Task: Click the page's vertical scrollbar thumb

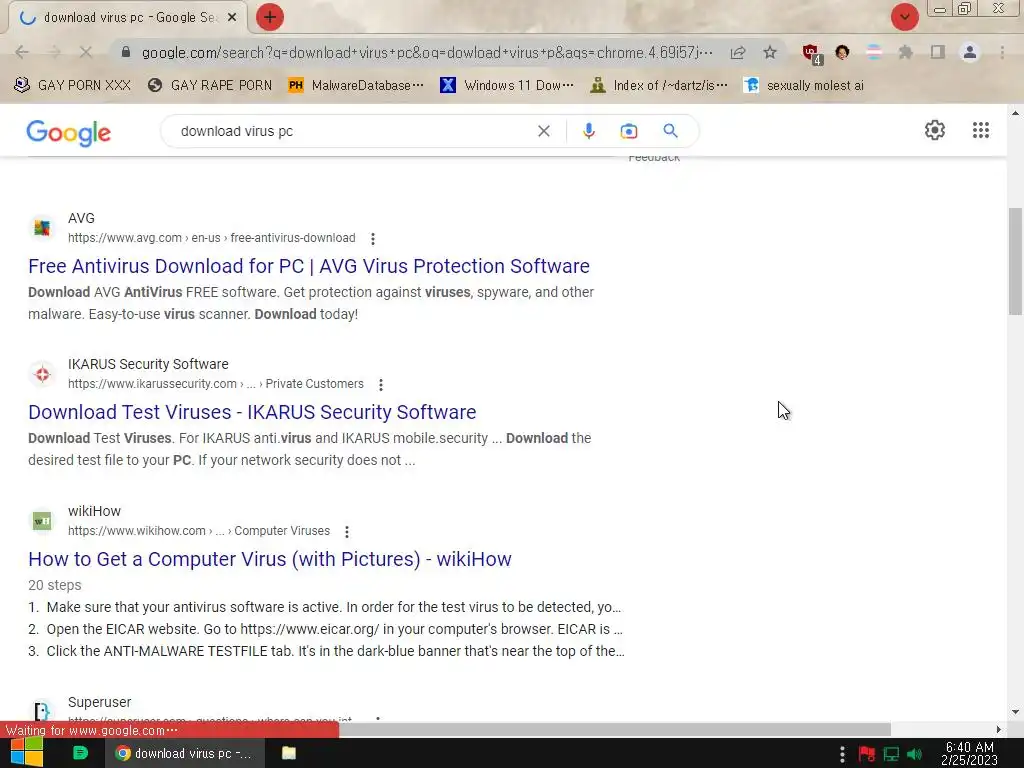Action: click(1015, 261)
